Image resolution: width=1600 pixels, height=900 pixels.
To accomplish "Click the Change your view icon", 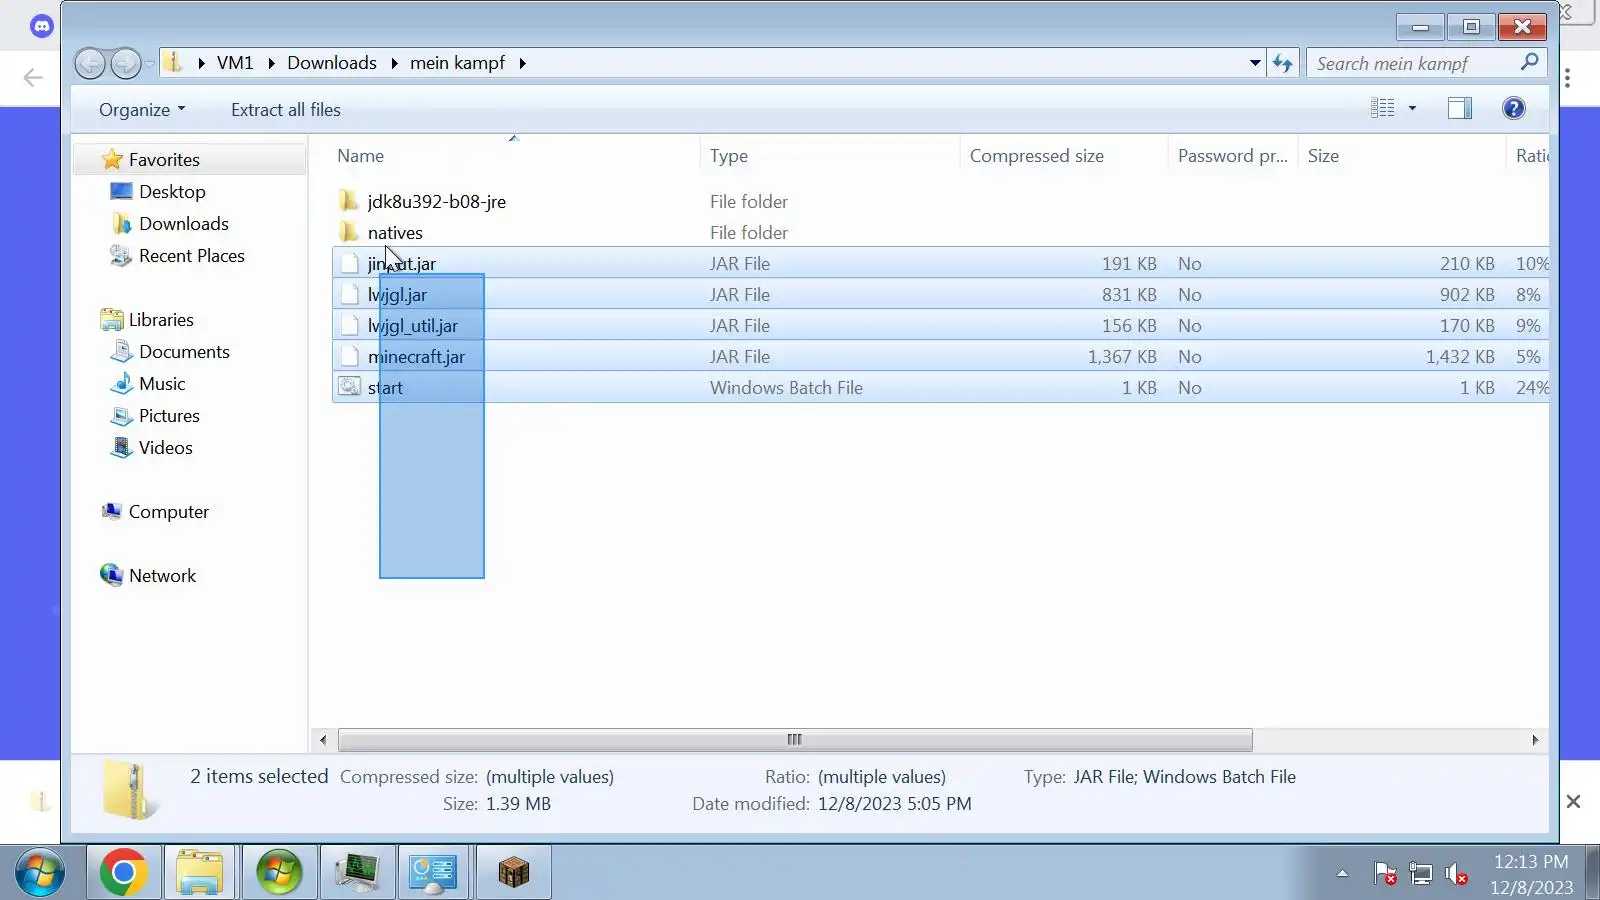I will coord(1383,108).
